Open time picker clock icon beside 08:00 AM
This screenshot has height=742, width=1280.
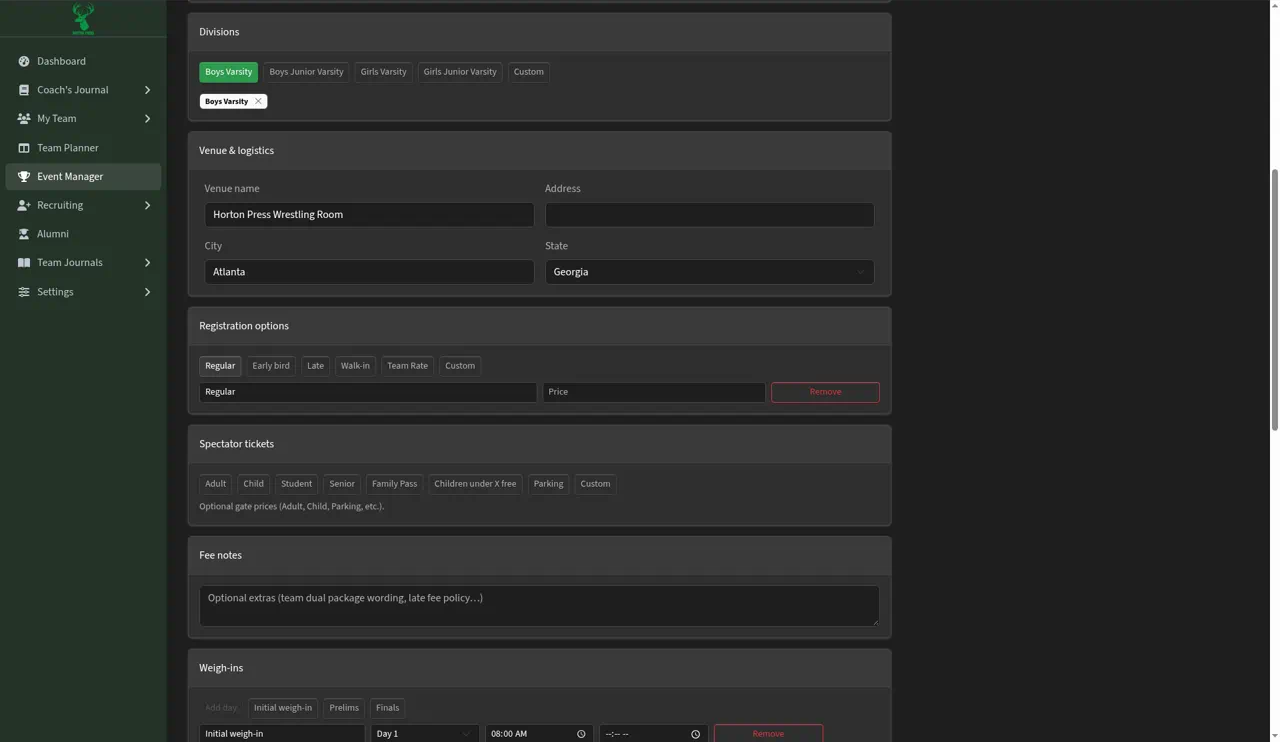(581, 734)
